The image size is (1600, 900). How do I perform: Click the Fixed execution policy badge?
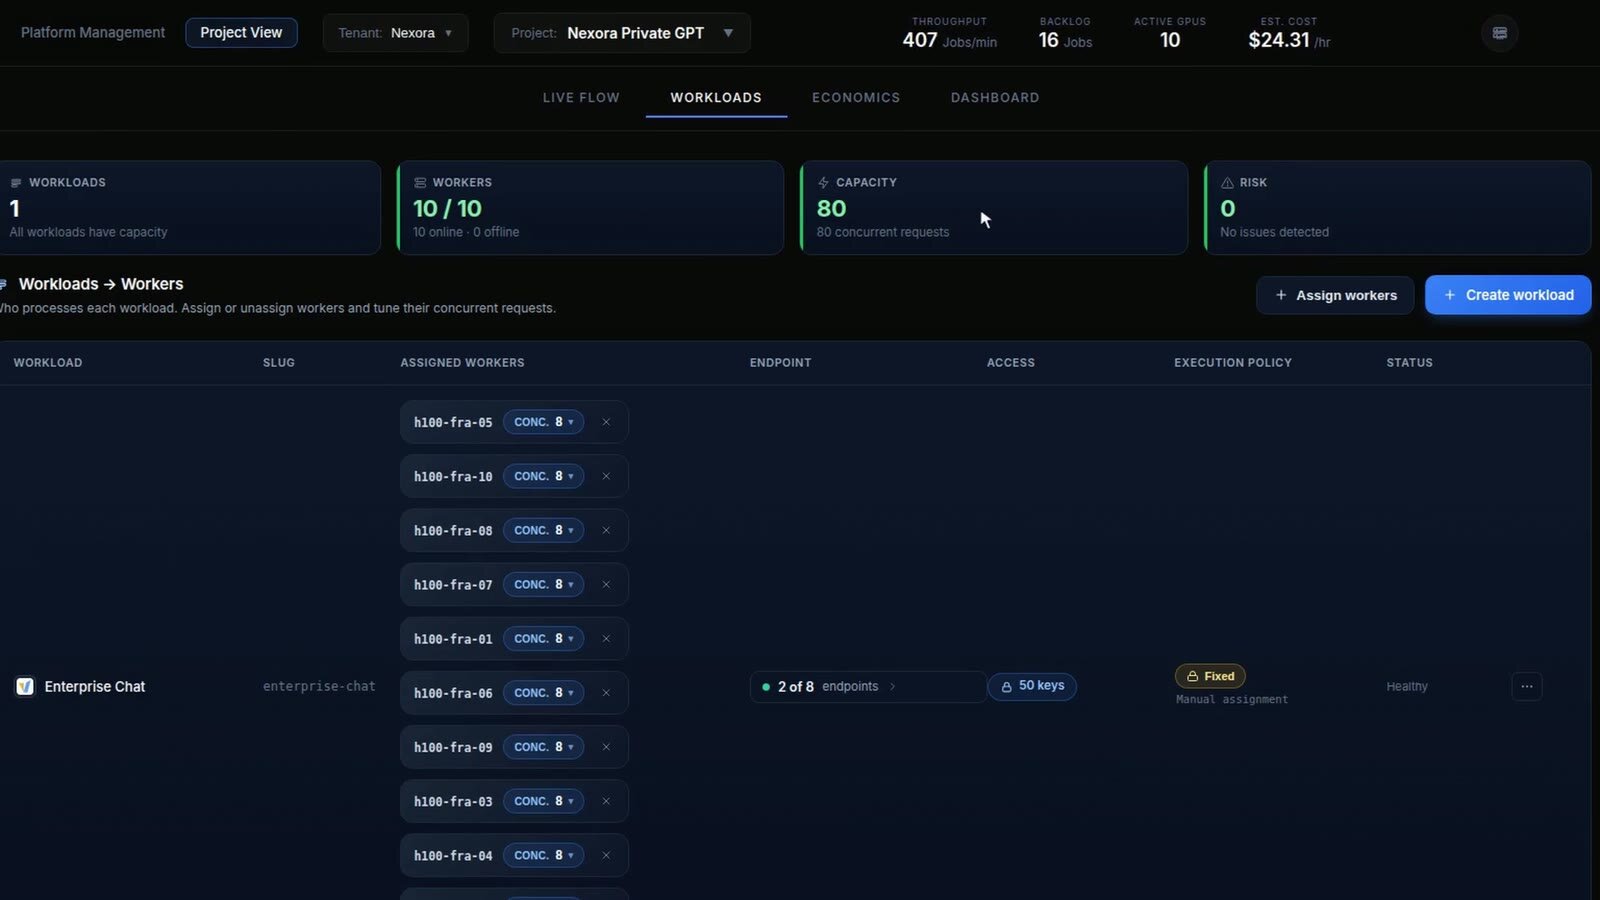1210,676
